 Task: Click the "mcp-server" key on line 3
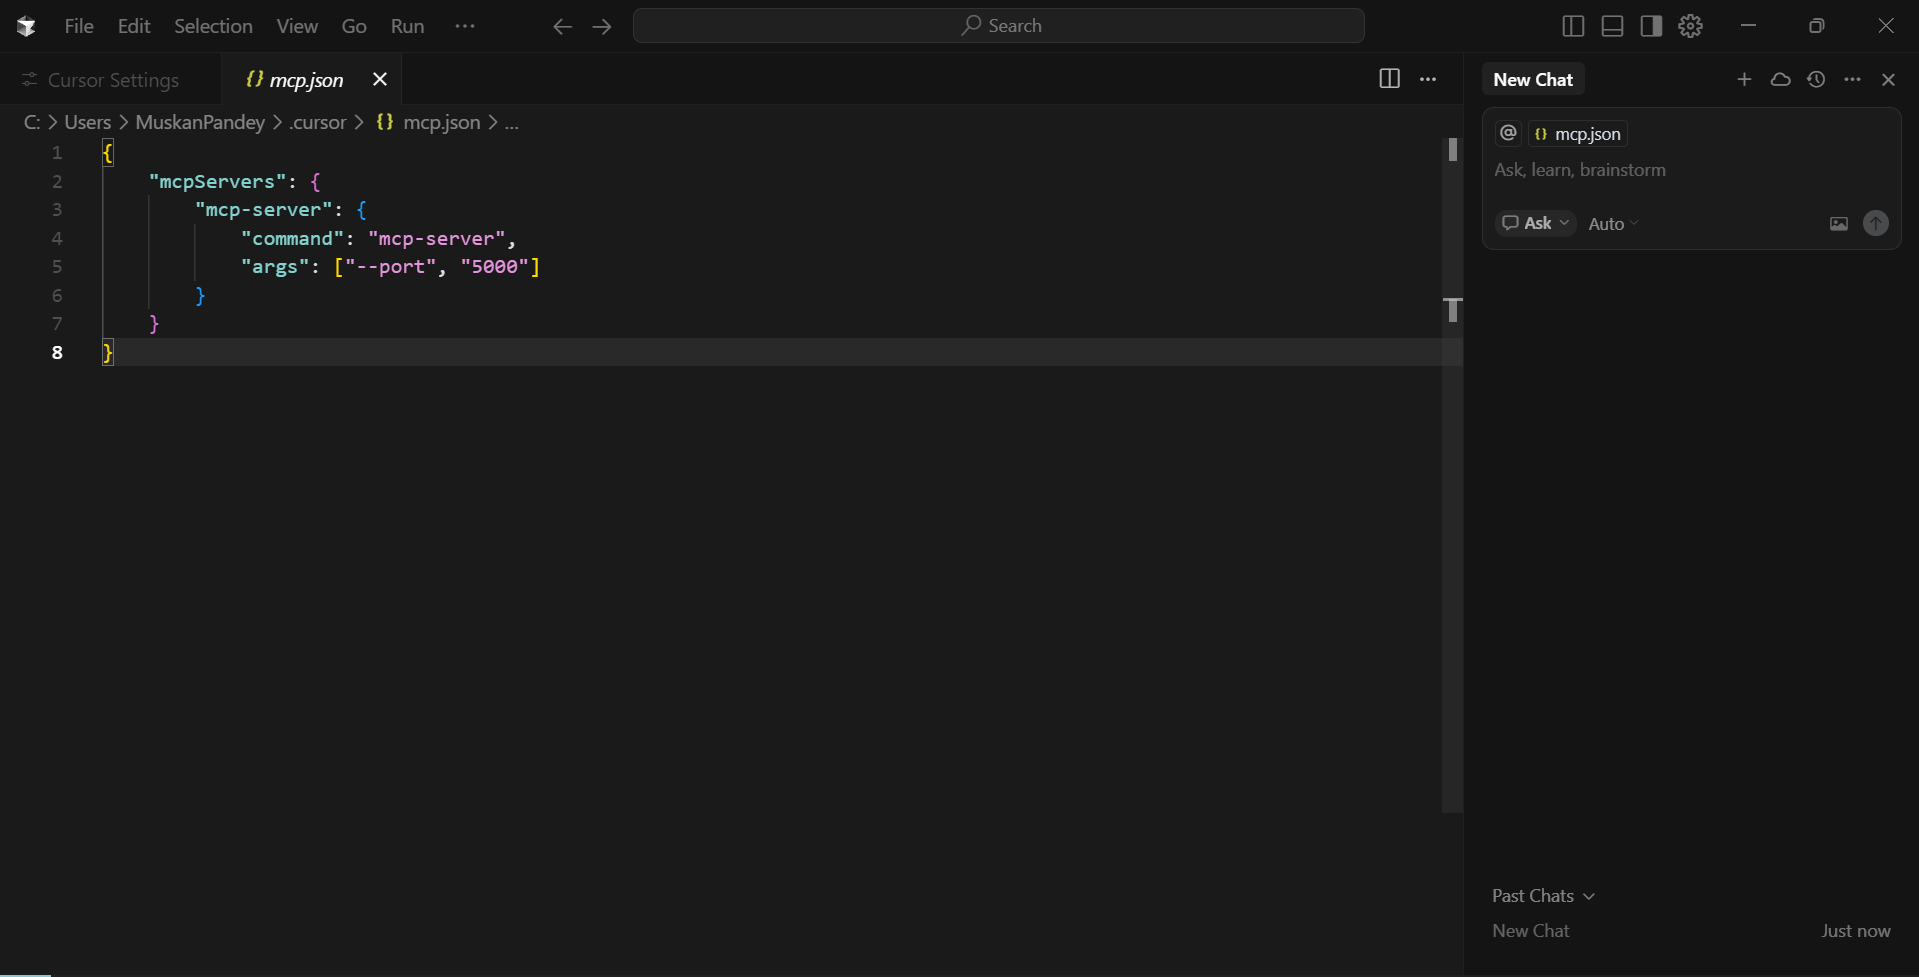coord(263,210)
